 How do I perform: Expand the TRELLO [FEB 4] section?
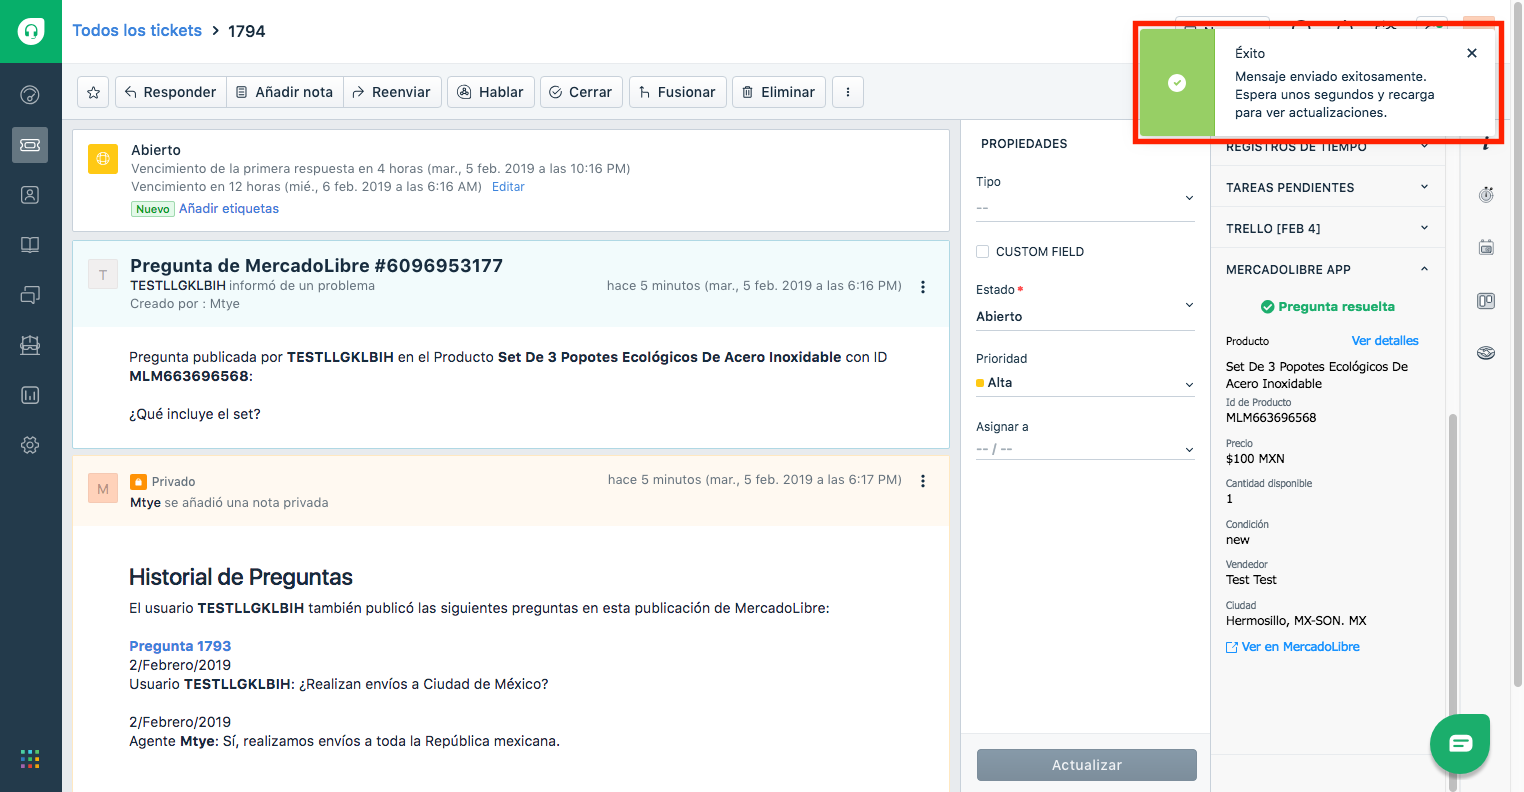(x=1328, y=228)
